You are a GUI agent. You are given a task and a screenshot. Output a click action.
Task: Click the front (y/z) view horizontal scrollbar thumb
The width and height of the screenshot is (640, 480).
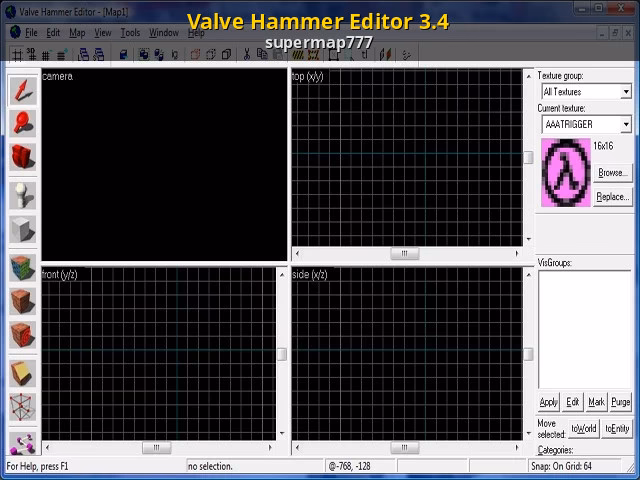pos(157,448)
